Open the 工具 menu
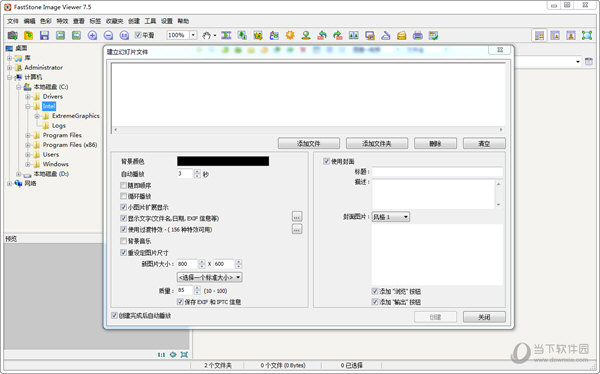Screen dimensions: 600x374 tap(150, 21)
